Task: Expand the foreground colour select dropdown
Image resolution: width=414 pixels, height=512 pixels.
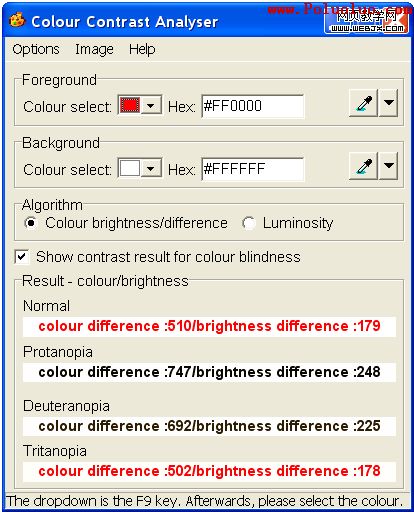Action: pos(151,106)
